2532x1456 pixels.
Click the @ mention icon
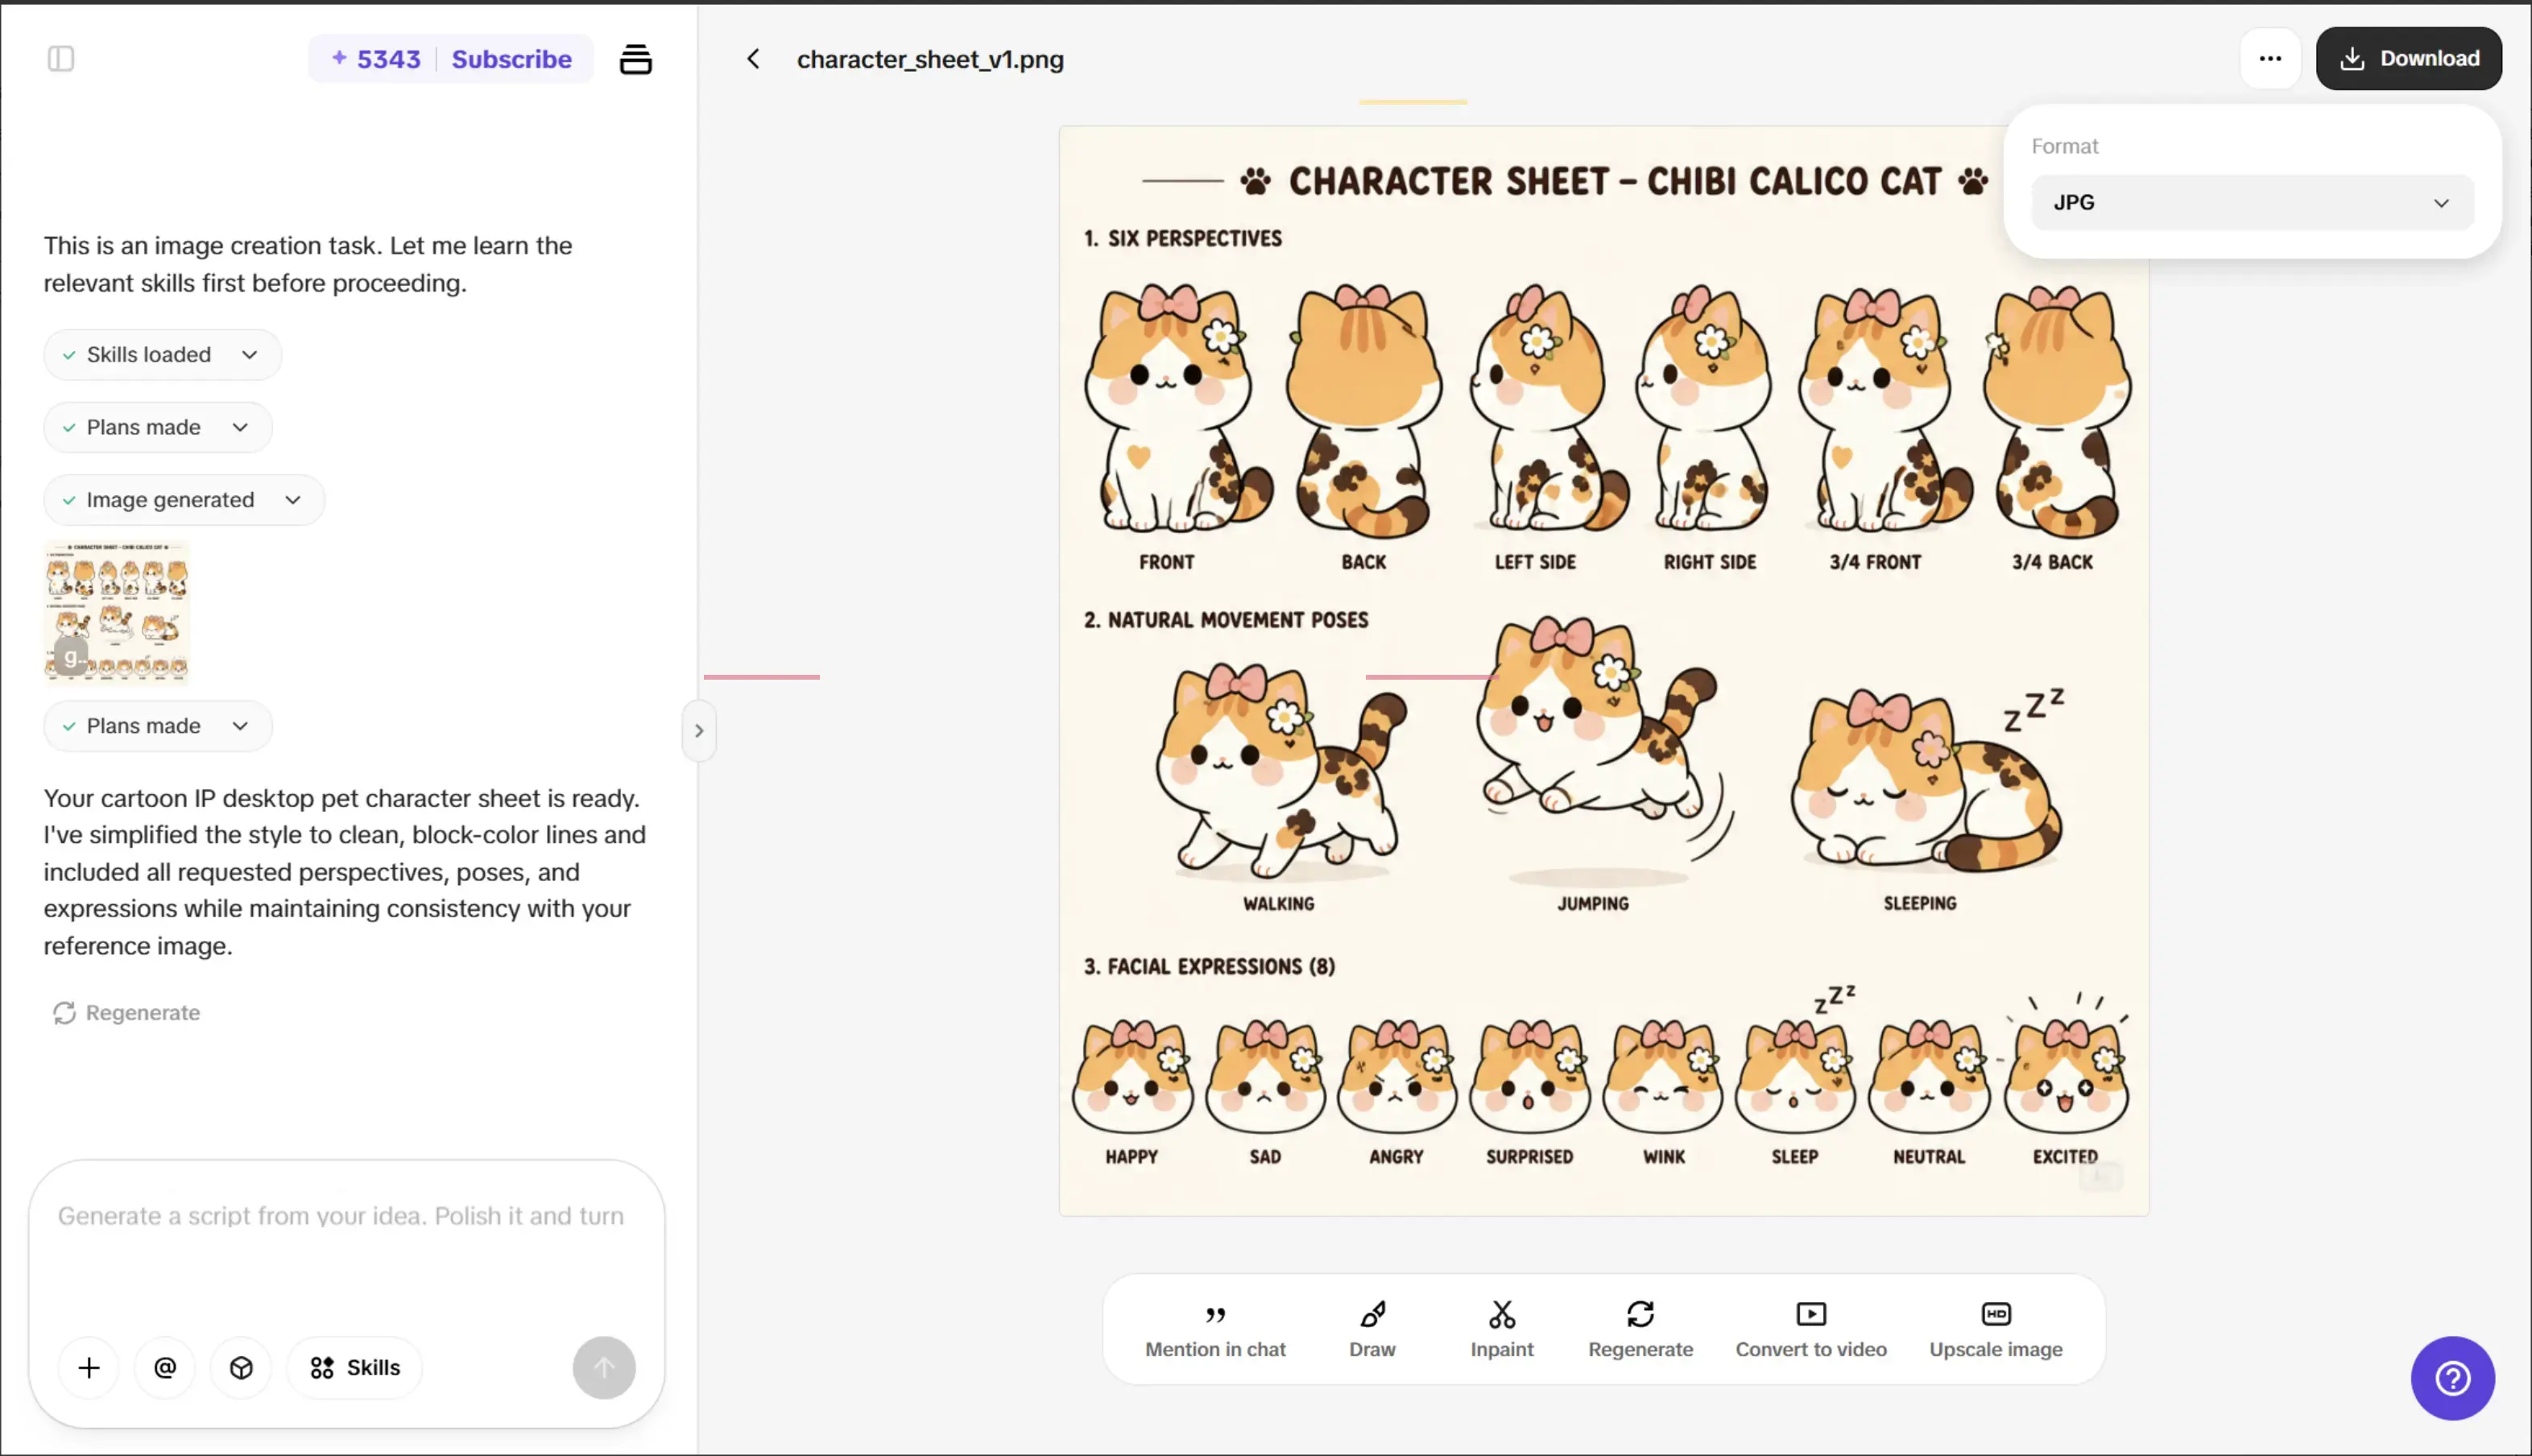165,1368
